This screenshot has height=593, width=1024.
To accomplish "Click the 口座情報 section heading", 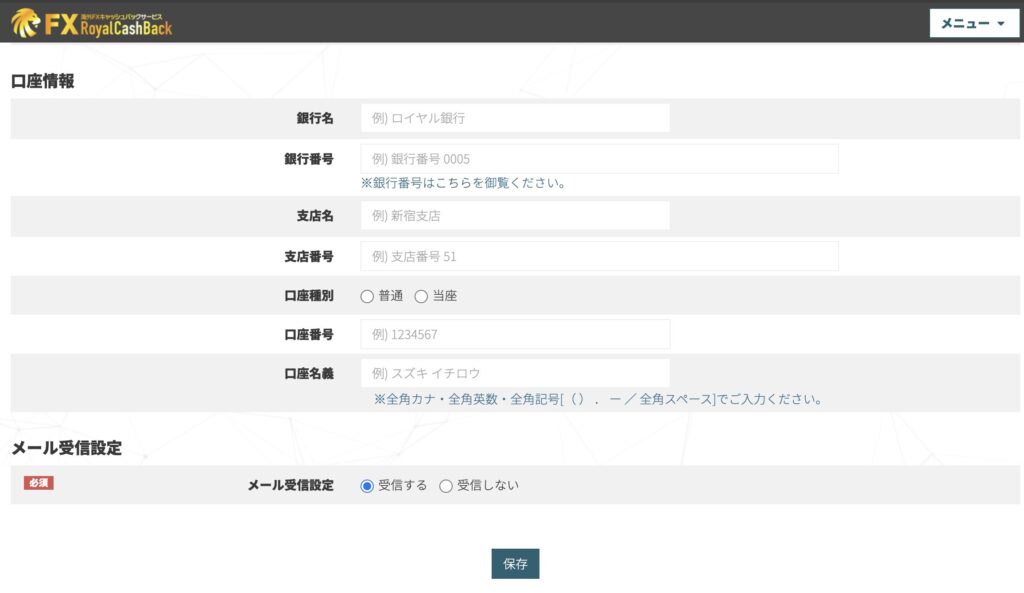I will tap(42, 81).
